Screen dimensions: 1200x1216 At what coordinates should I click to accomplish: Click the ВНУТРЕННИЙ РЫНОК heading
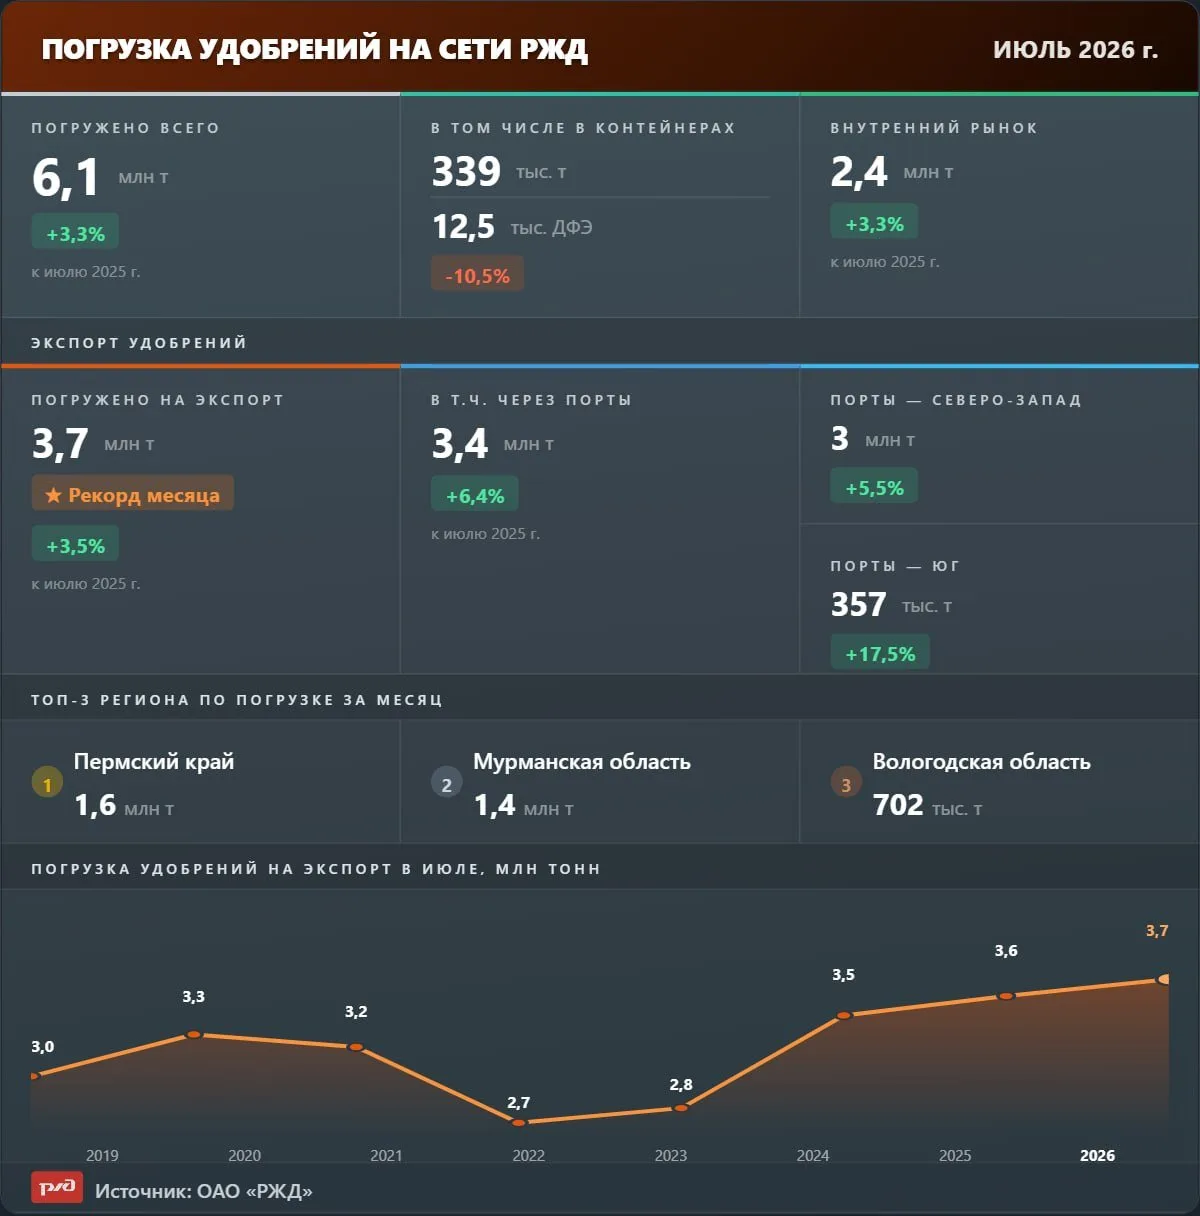click(934, 128)
